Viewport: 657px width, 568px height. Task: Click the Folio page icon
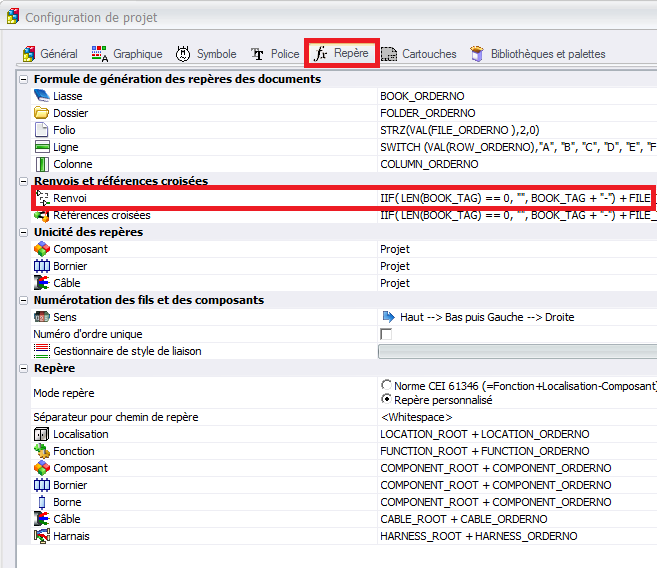click(41, 130)
